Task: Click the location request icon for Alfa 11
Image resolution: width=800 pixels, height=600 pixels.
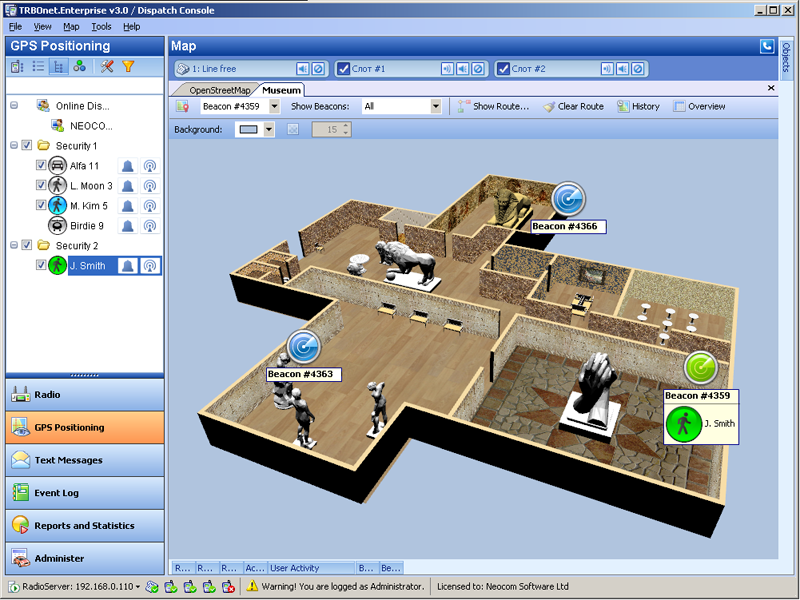Action: [149, 166]
